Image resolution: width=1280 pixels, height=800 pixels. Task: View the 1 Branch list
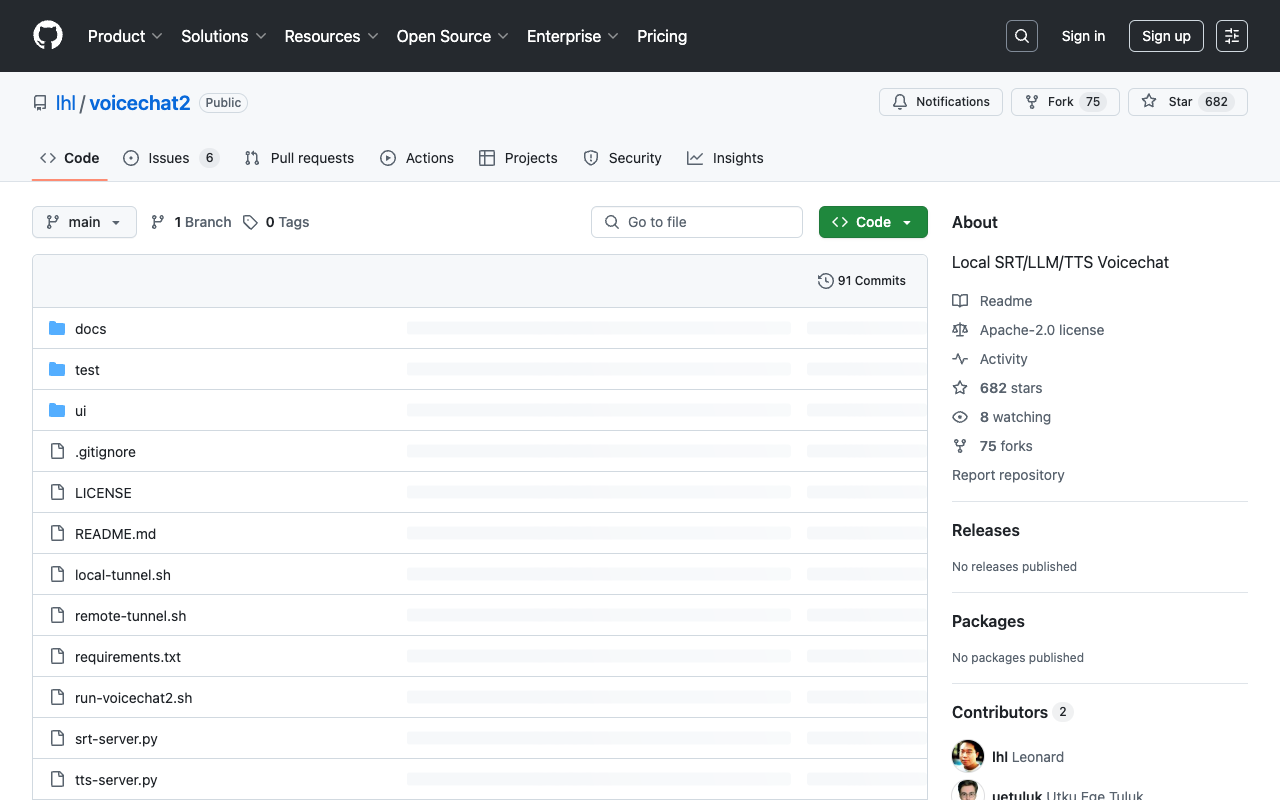point(191,222)
